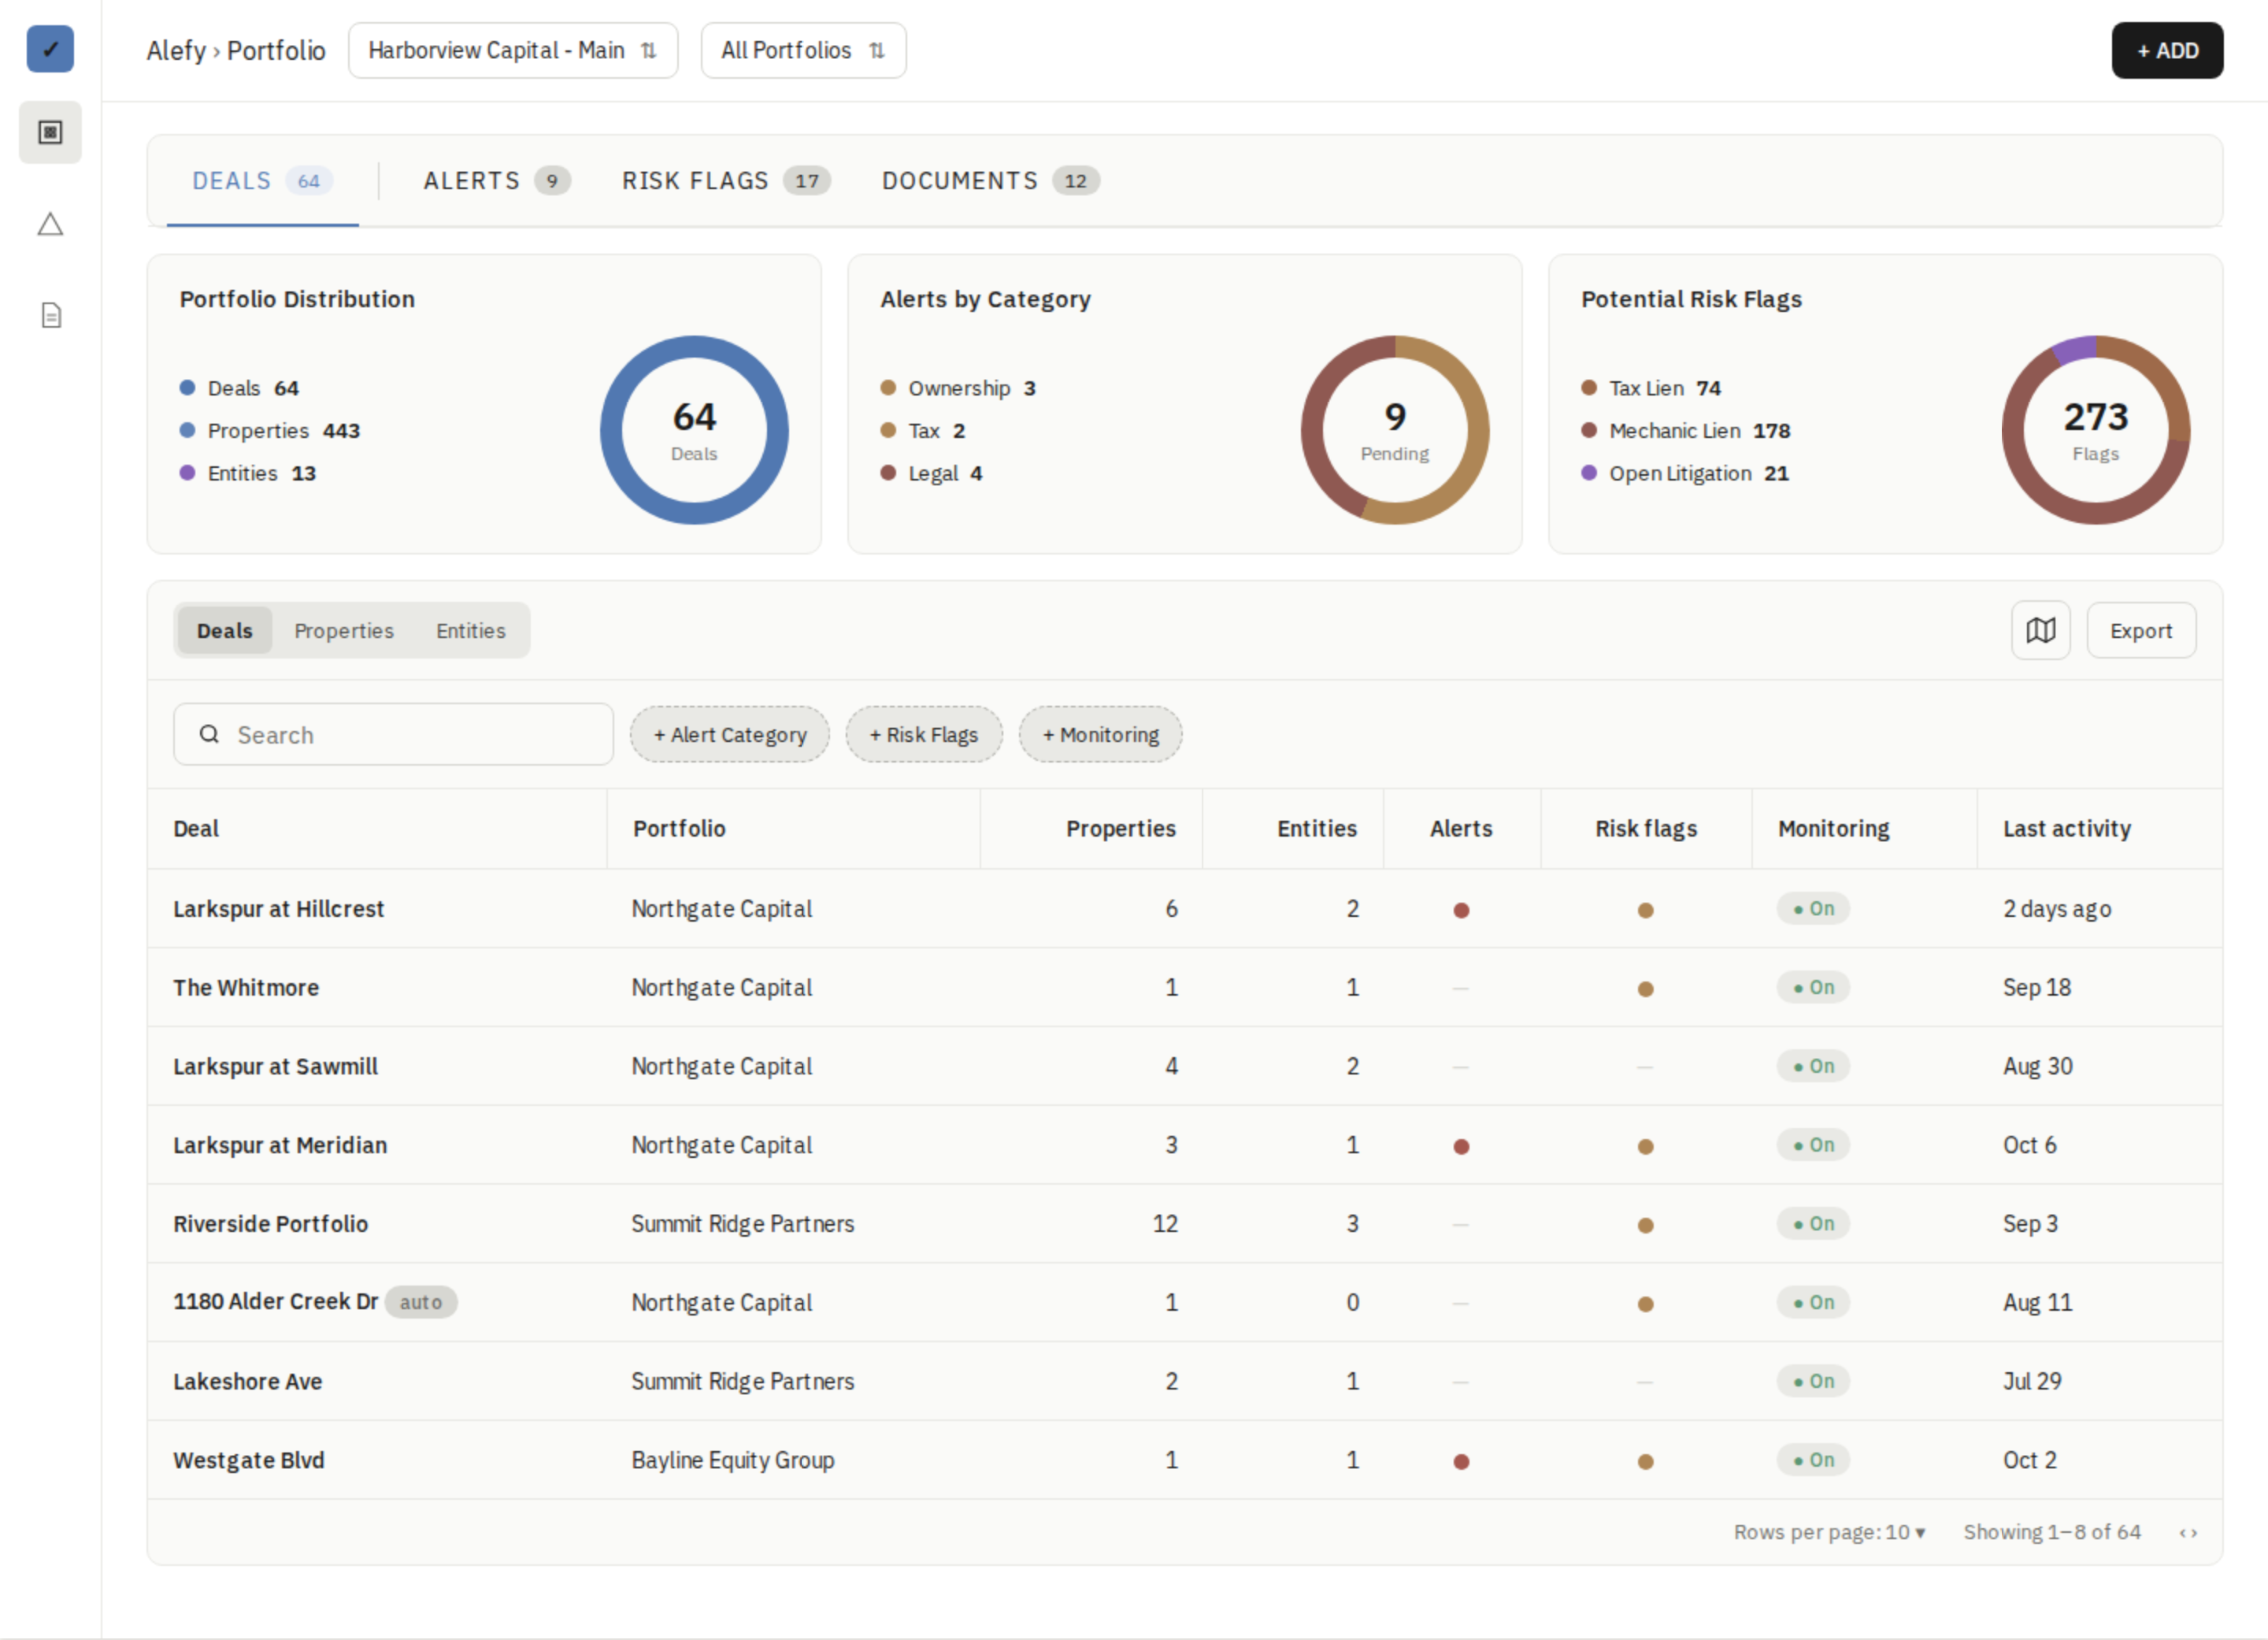Click the auto tag on 1180 Alder Creek Dr
The image size is (2268, 1640).
(421, 1302)
